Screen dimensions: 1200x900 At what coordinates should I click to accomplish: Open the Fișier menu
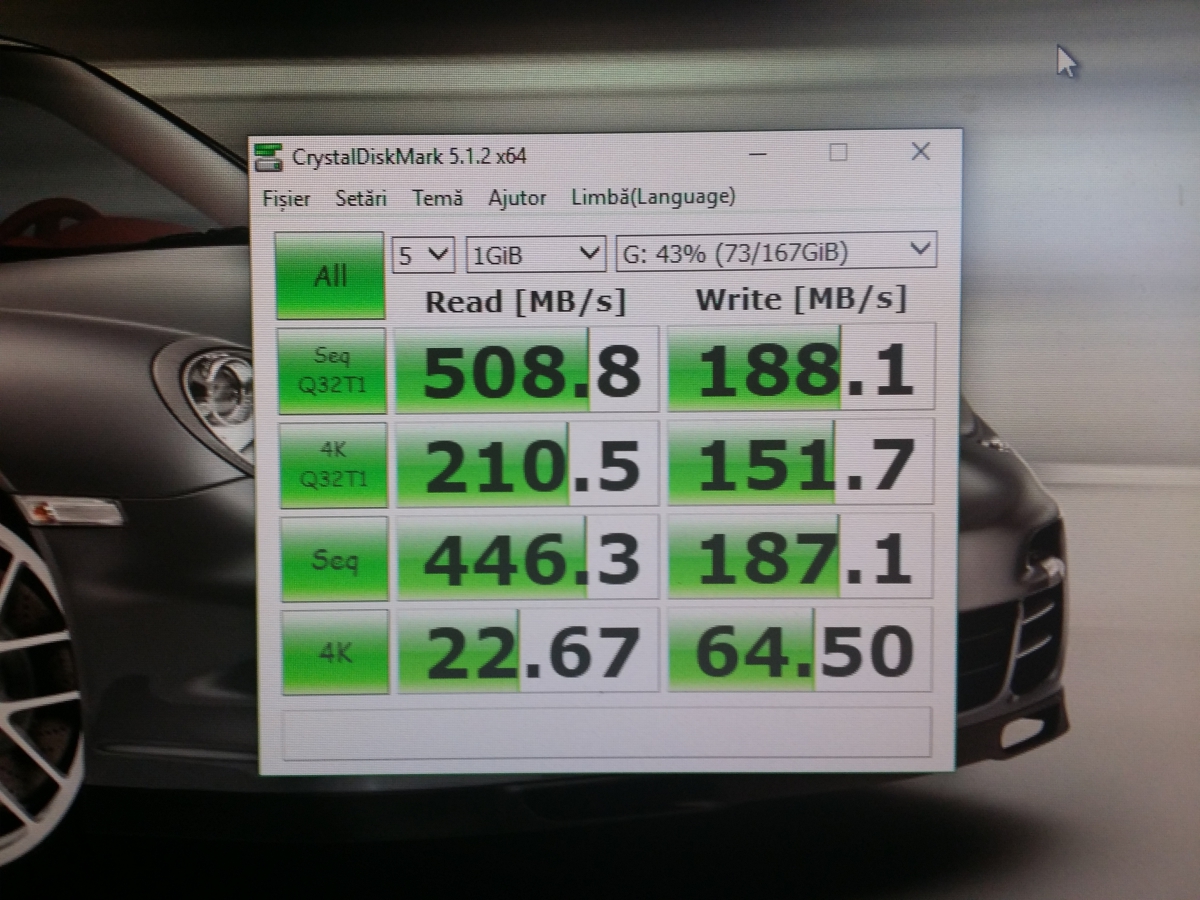(287, 198)
